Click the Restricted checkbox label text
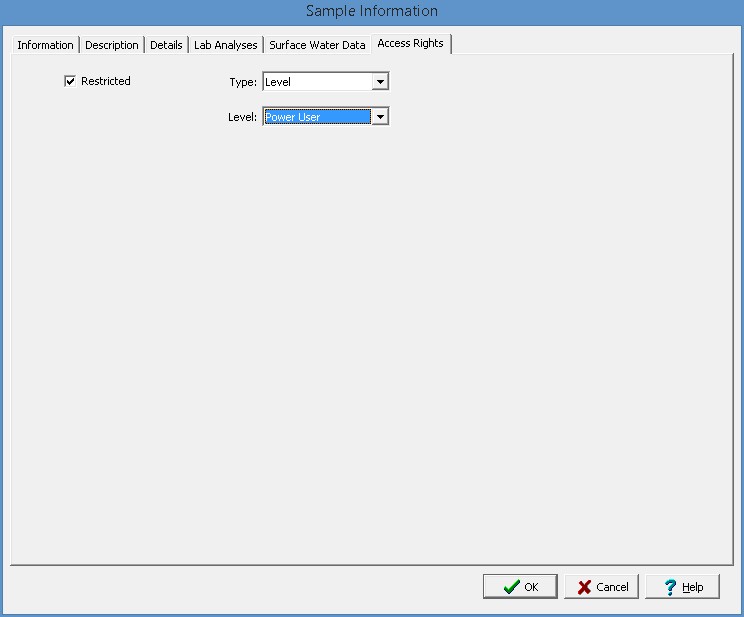 [106, 81]
